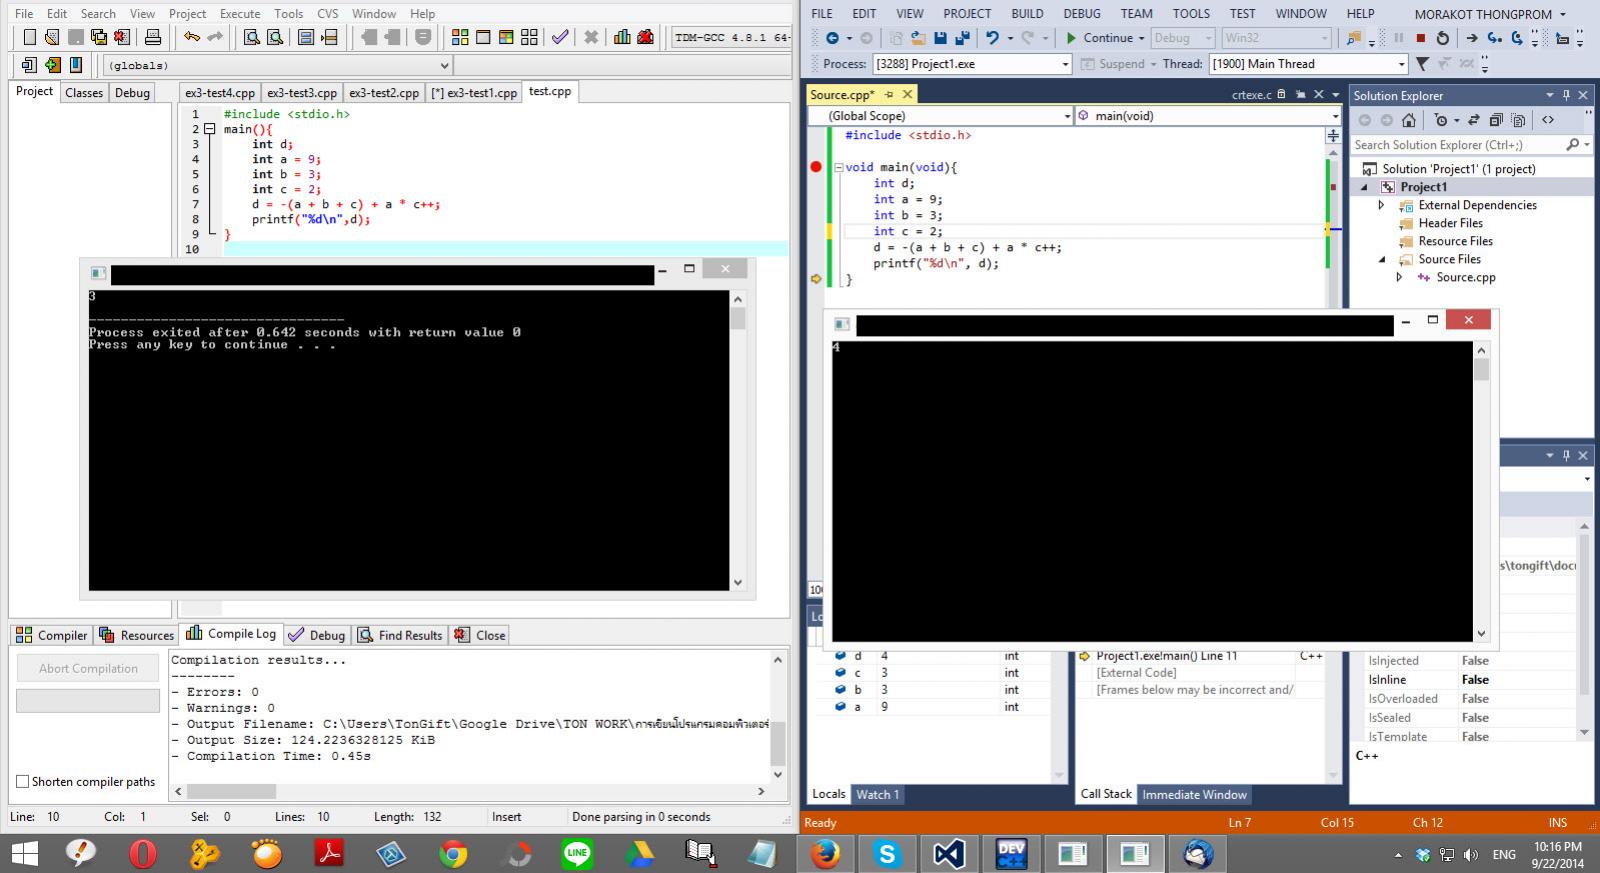Expand External Dependencies node
Screen dimensions: 1600x873
[1382, 205]
